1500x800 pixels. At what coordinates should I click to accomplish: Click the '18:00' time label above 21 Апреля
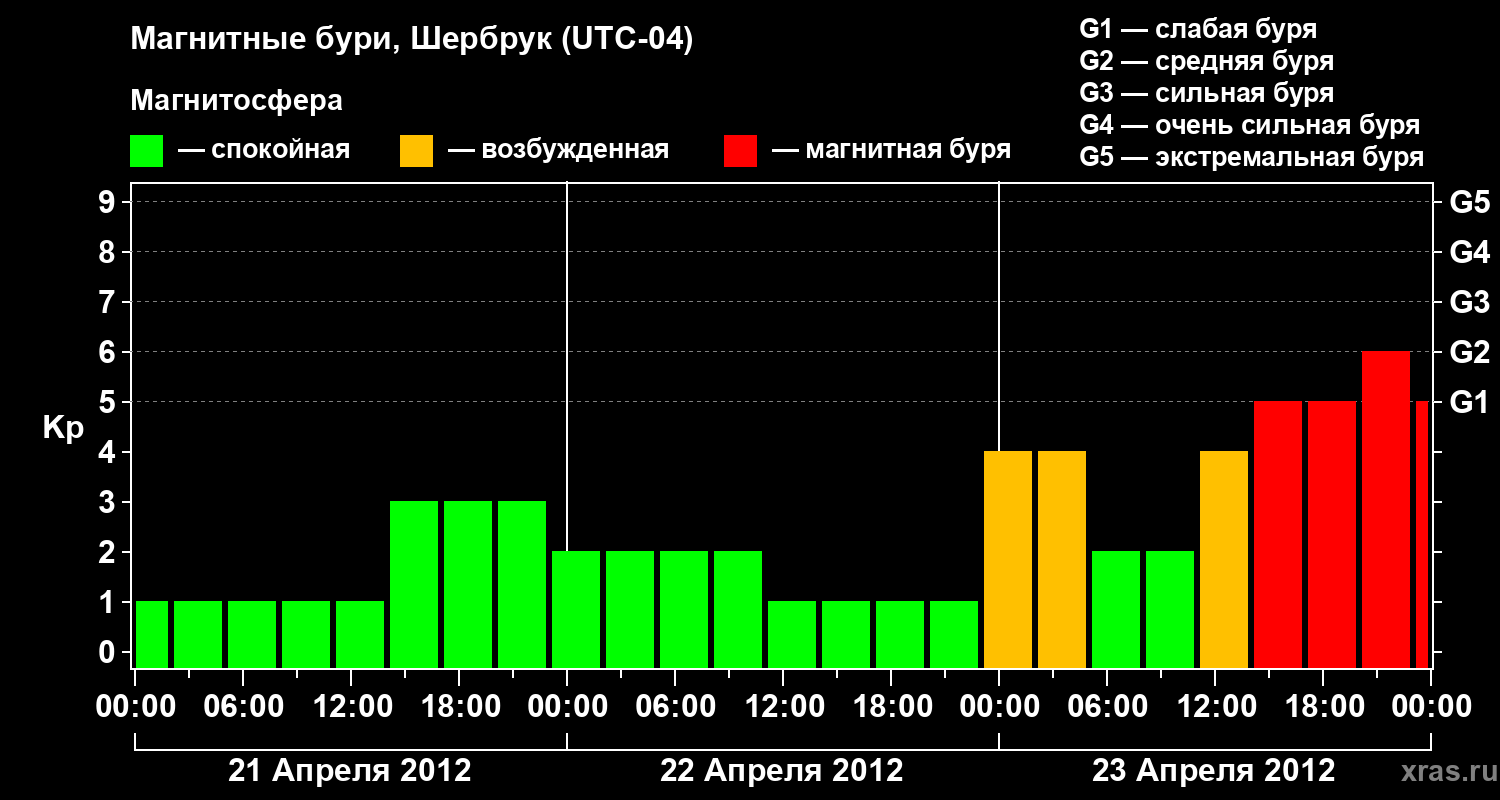pos(459,707)
